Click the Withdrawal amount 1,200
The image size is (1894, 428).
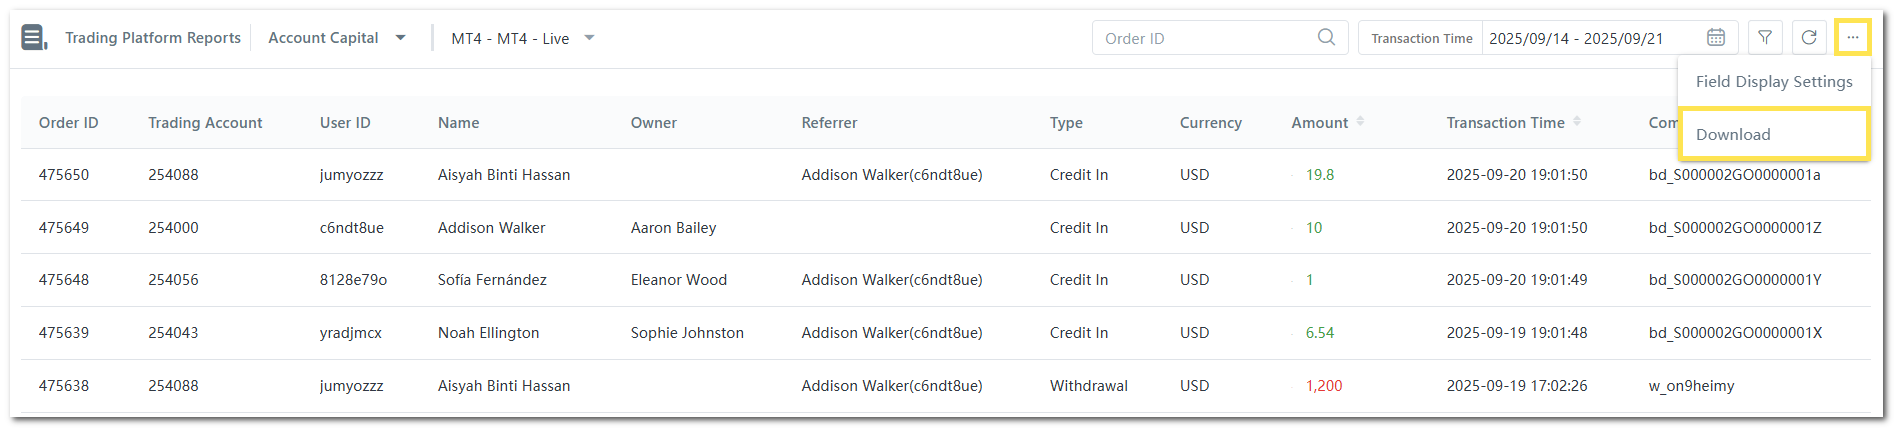(1323, 386)
